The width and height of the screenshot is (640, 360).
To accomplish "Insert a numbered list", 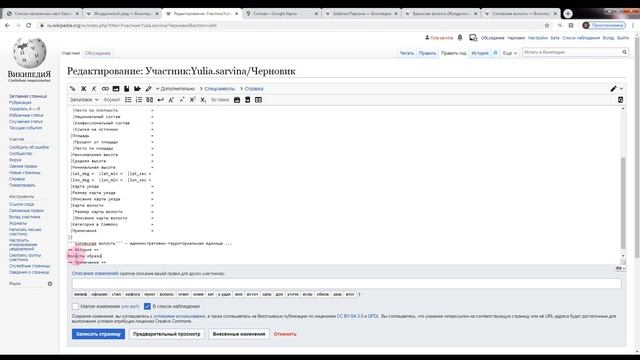I will 139,100.
